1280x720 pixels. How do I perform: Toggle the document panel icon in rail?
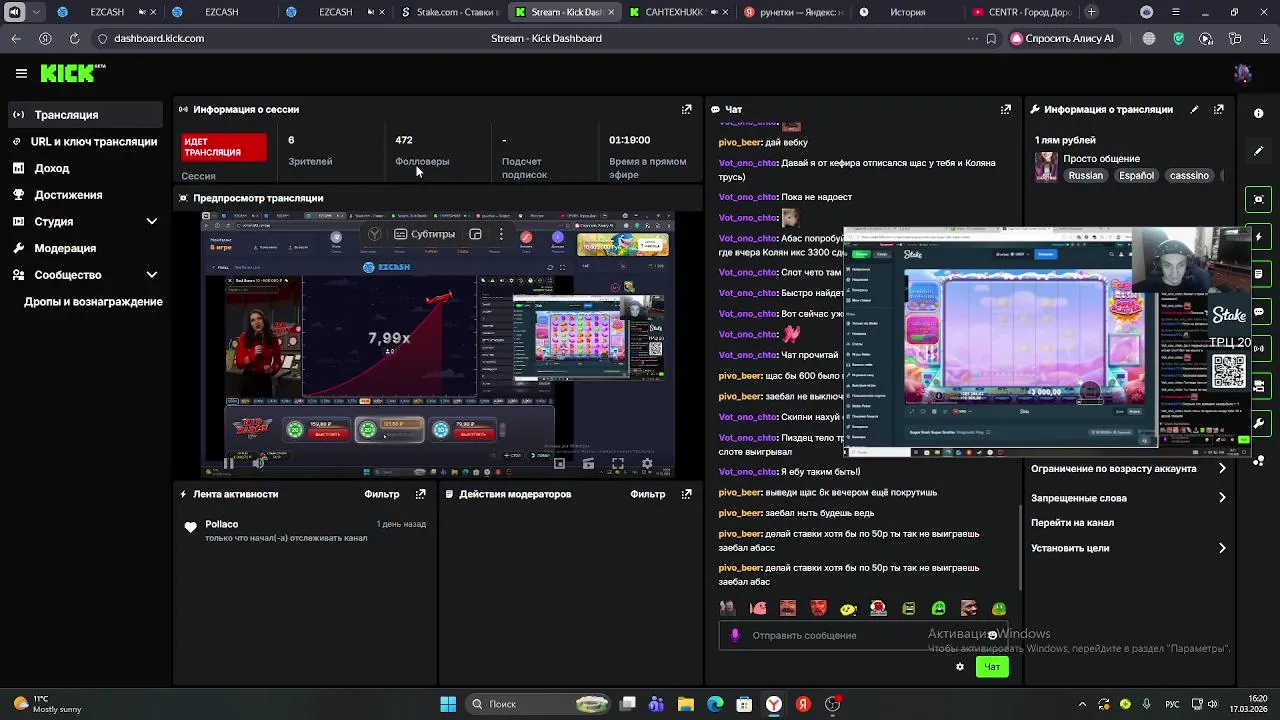tap(1259, 274)
